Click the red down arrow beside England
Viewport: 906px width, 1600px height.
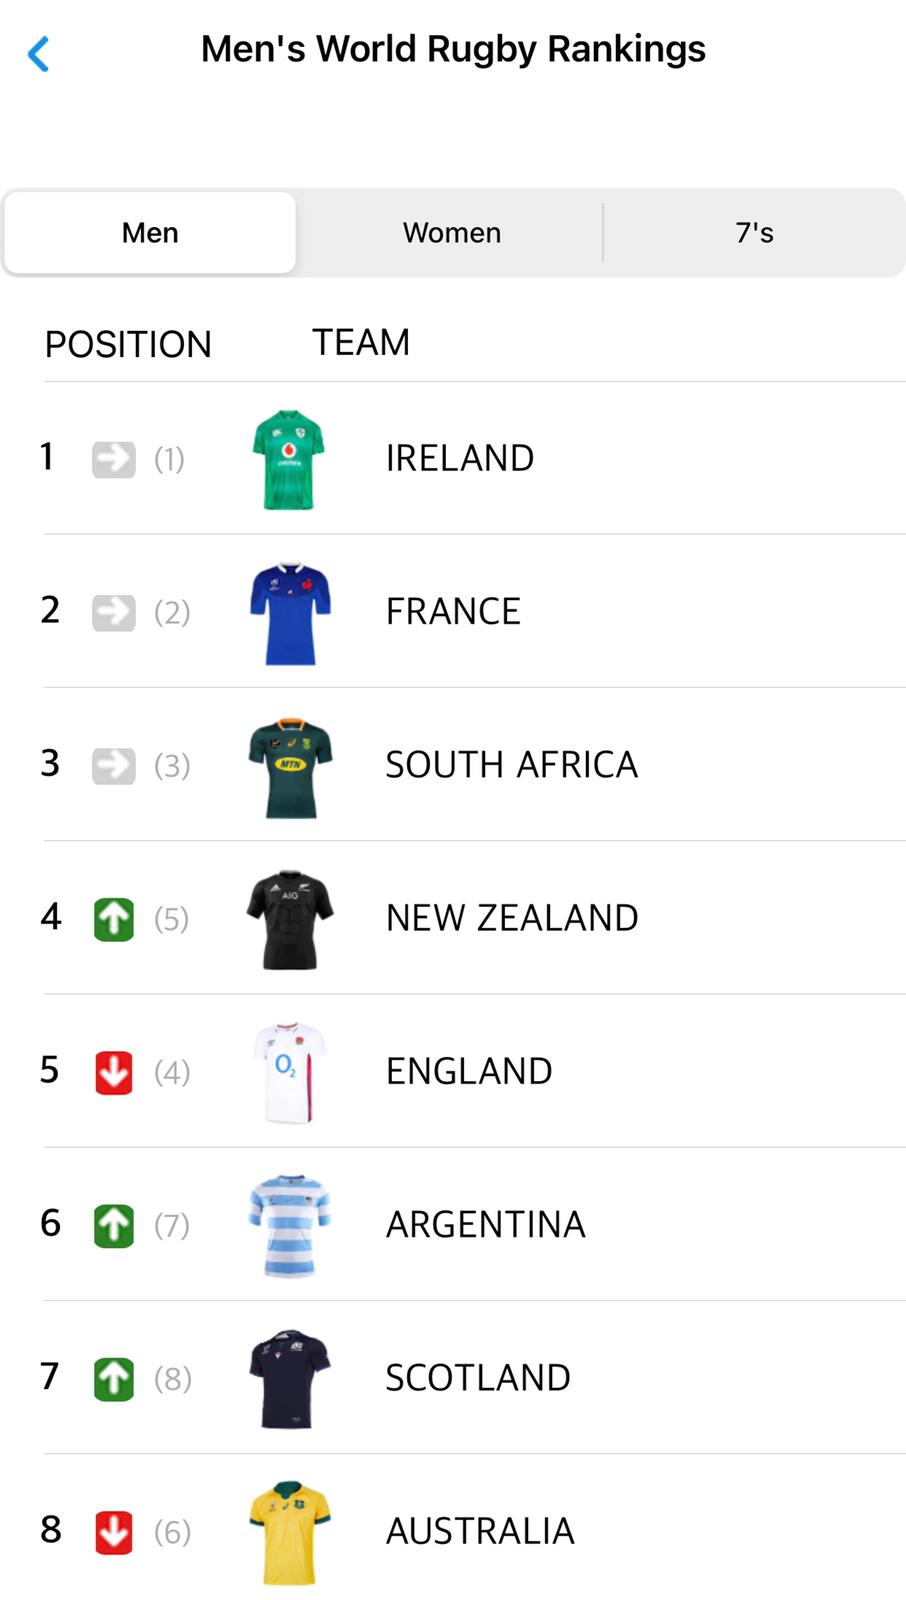114,1073
